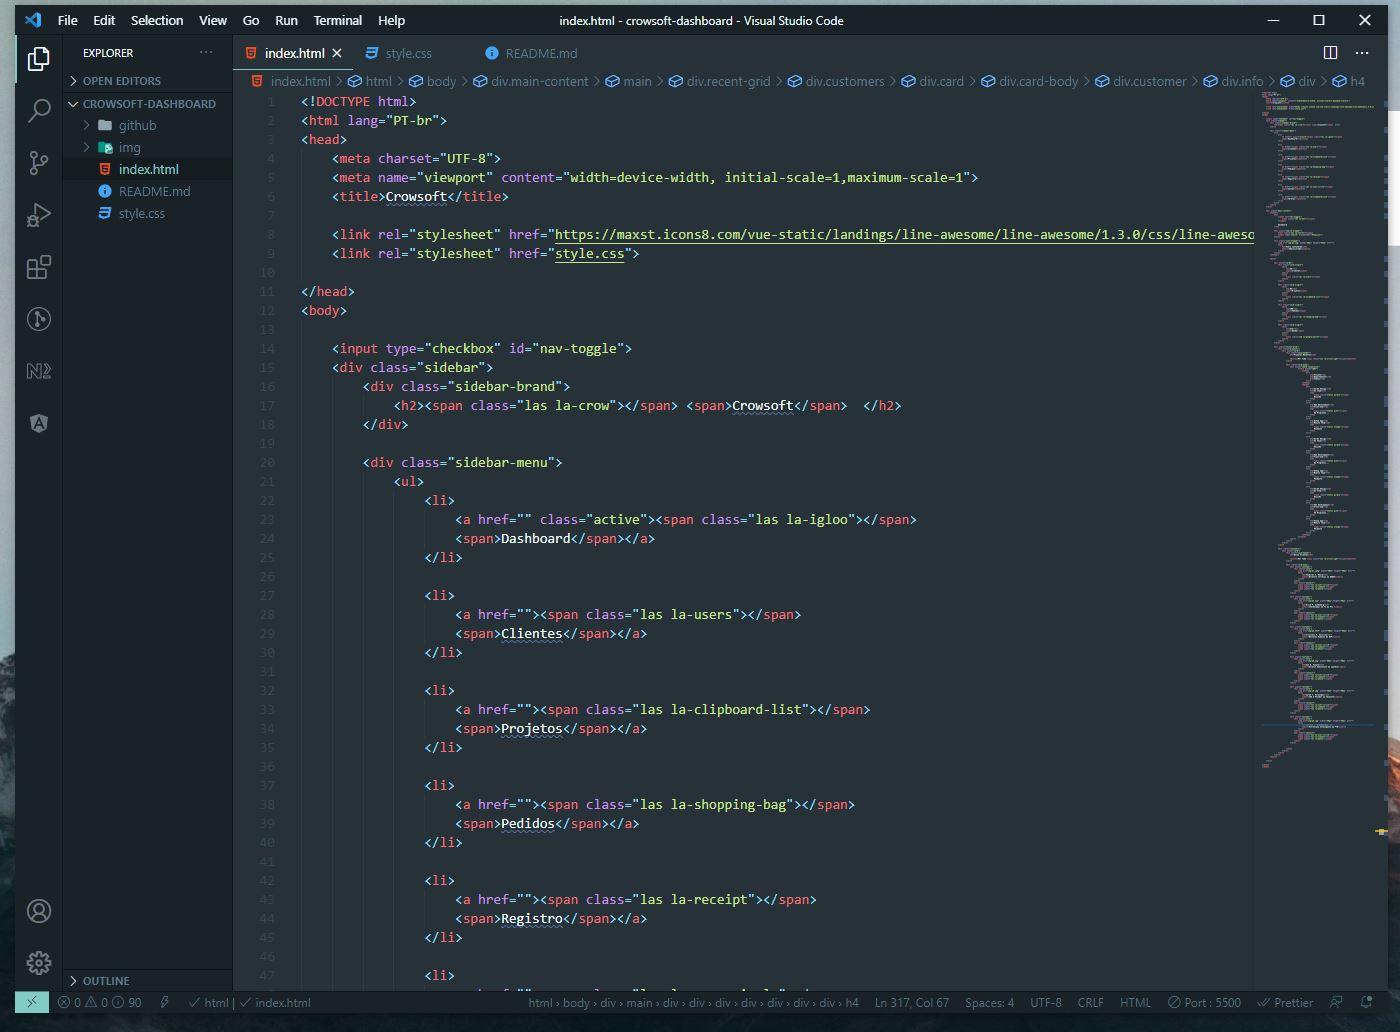Click the lightning bolt status bar icon
The height and width of the screenshot is (1032, 1400).
point(164,1002)
